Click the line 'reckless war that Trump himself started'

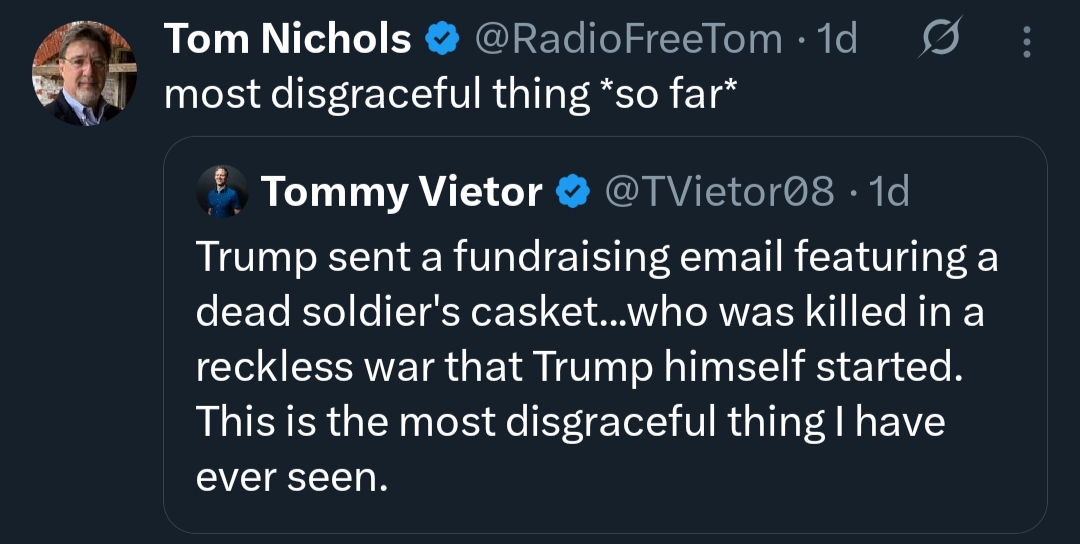pos(578,367)
